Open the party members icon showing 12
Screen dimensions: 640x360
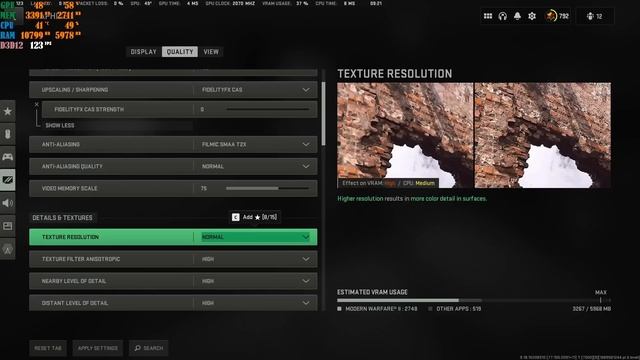(595, 16)
